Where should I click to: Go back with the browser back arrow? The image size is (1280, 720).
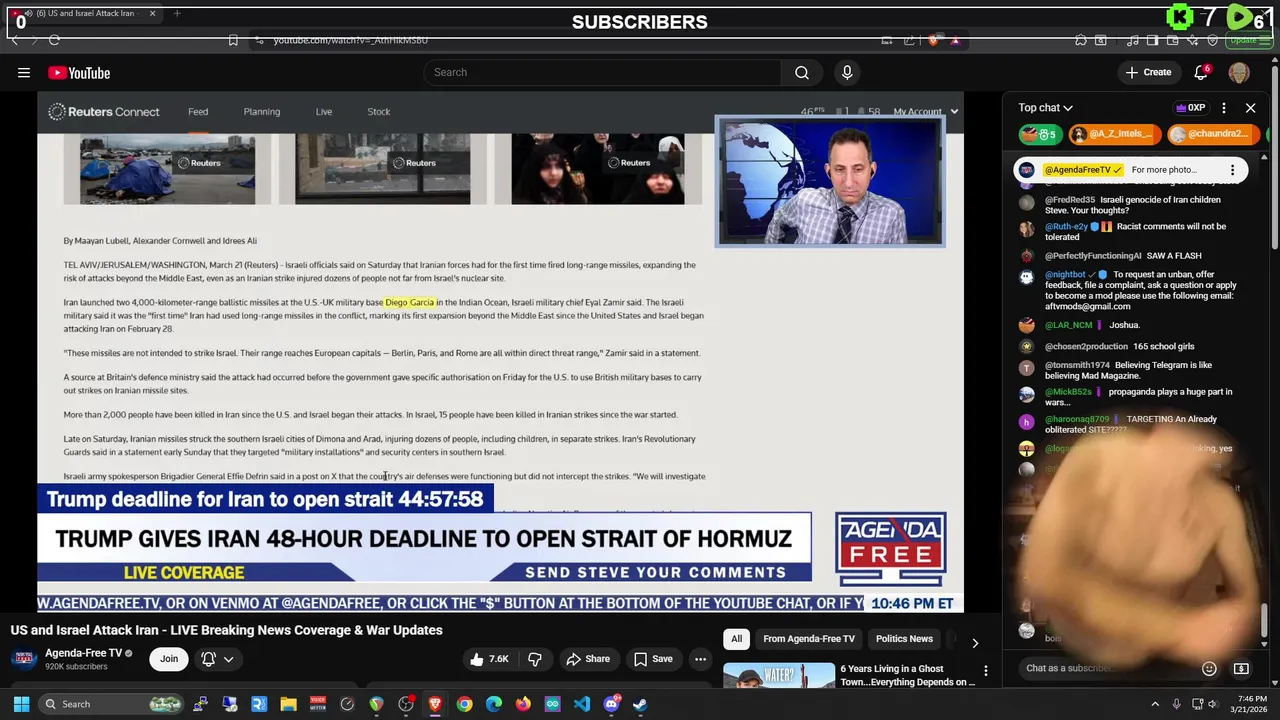15,40
